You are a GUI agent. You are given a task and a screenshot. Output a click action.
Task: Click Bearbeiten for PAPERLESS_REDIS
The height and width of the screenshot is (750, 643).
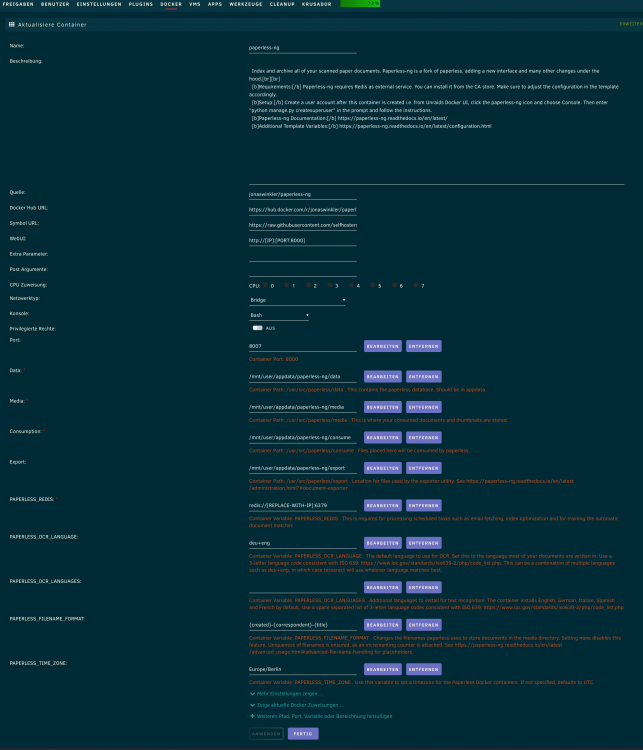383,506
